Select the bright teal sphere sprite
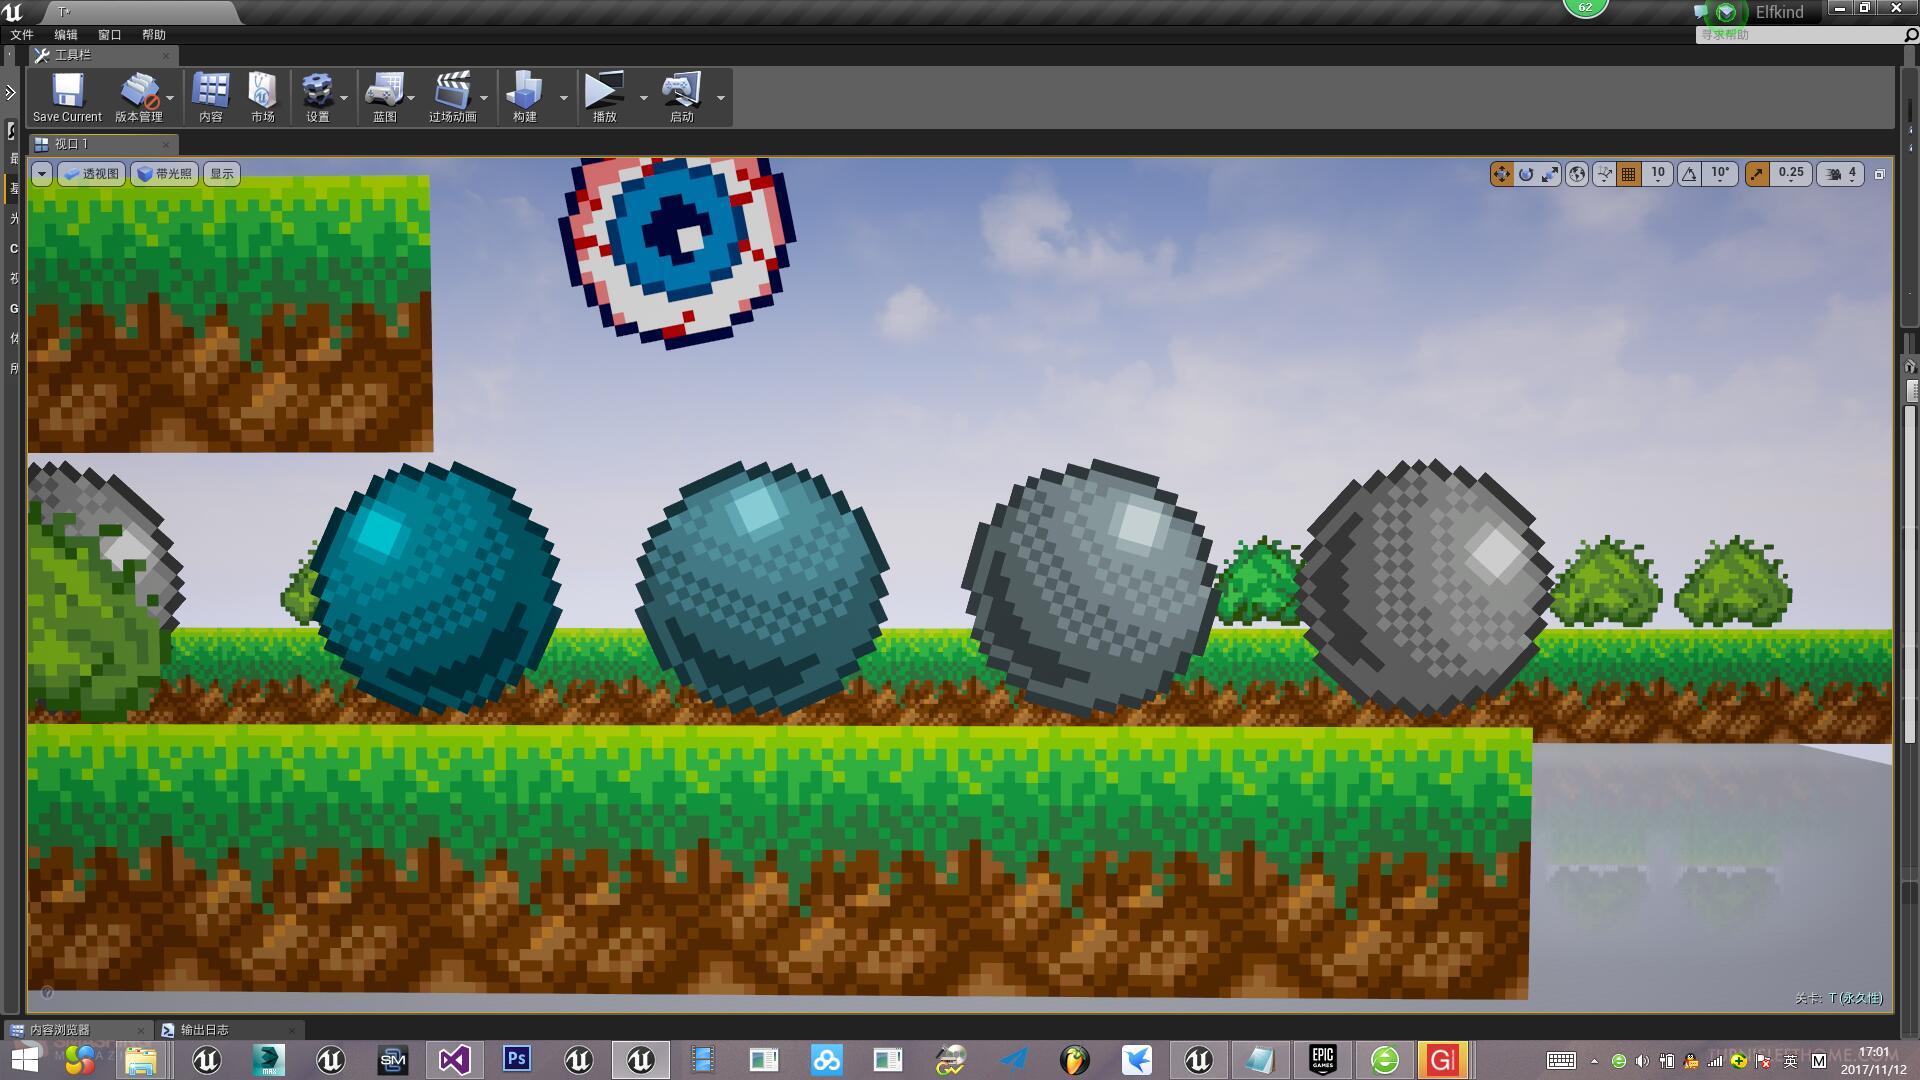The image size is (1920, 1080). pyautogui.click(x=435, y=587)
